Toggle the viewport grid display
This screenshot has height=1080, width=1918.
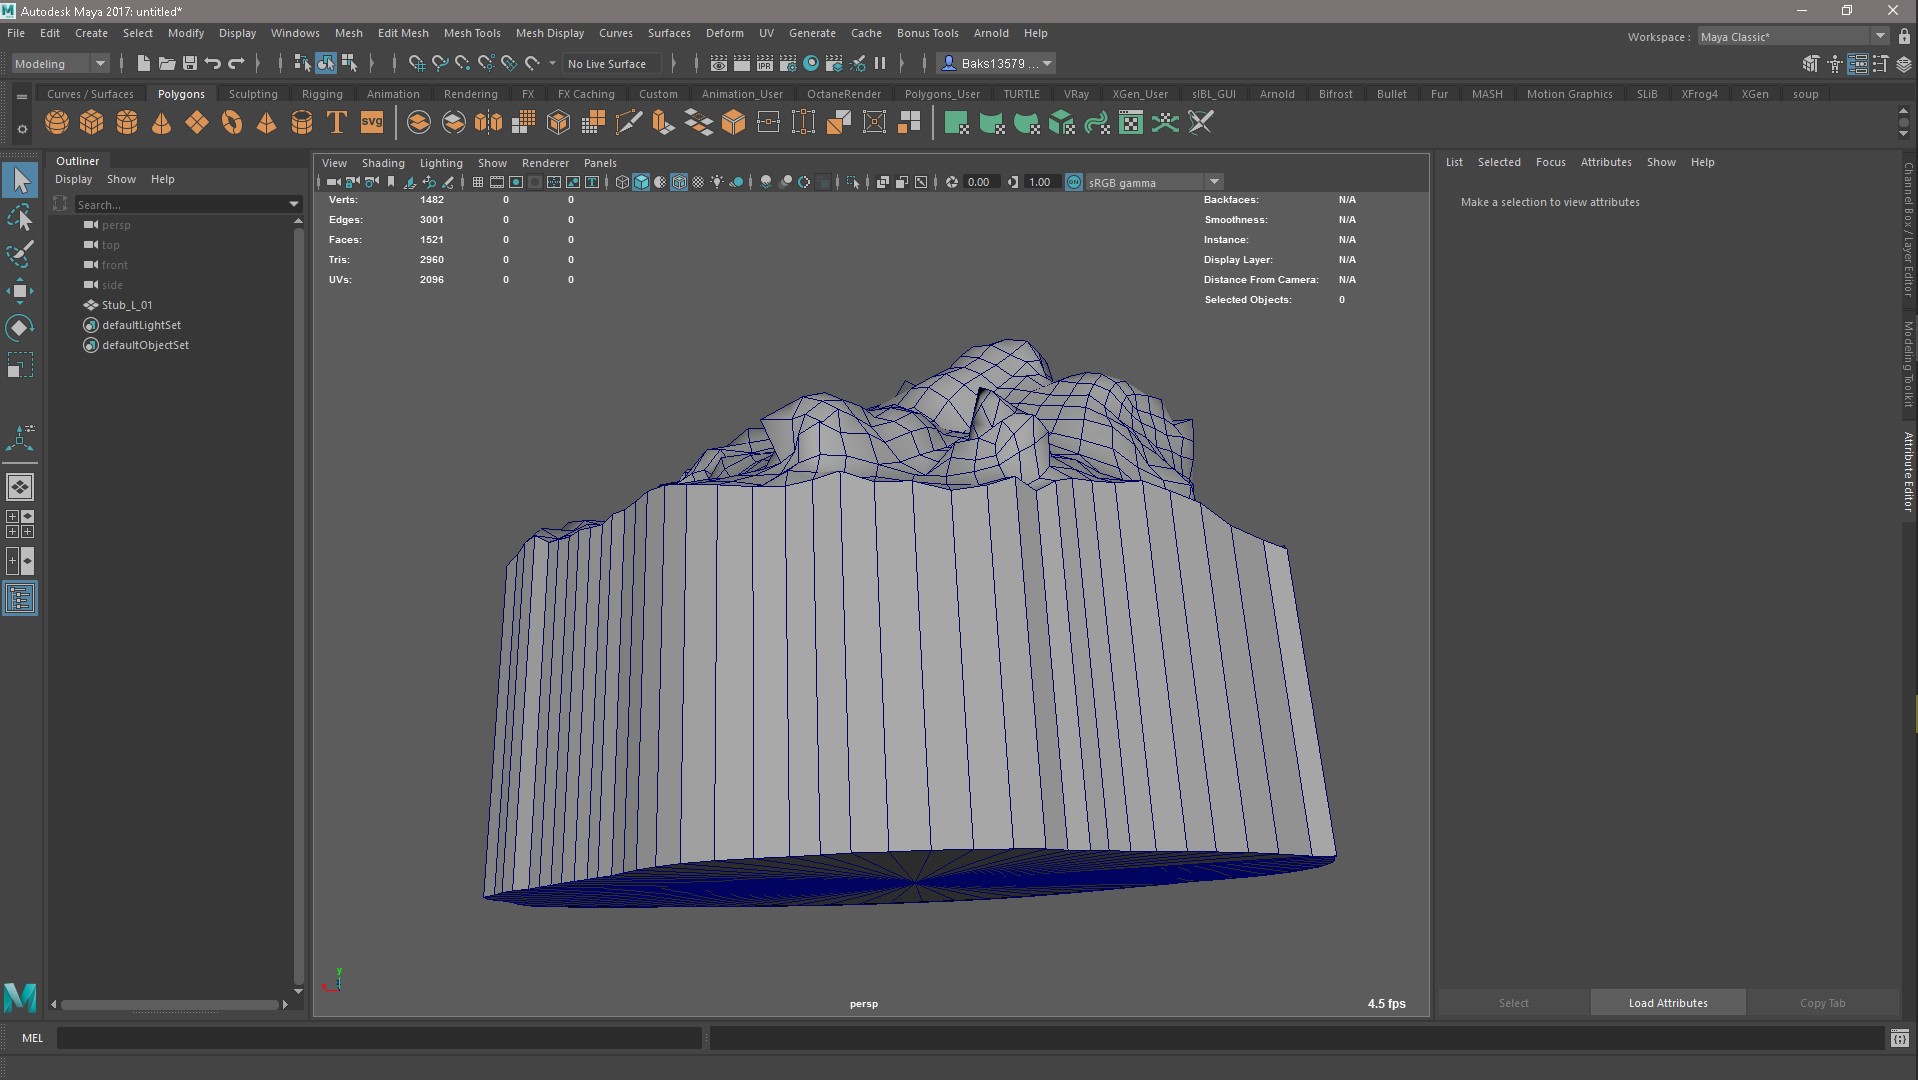pos(478,182)
